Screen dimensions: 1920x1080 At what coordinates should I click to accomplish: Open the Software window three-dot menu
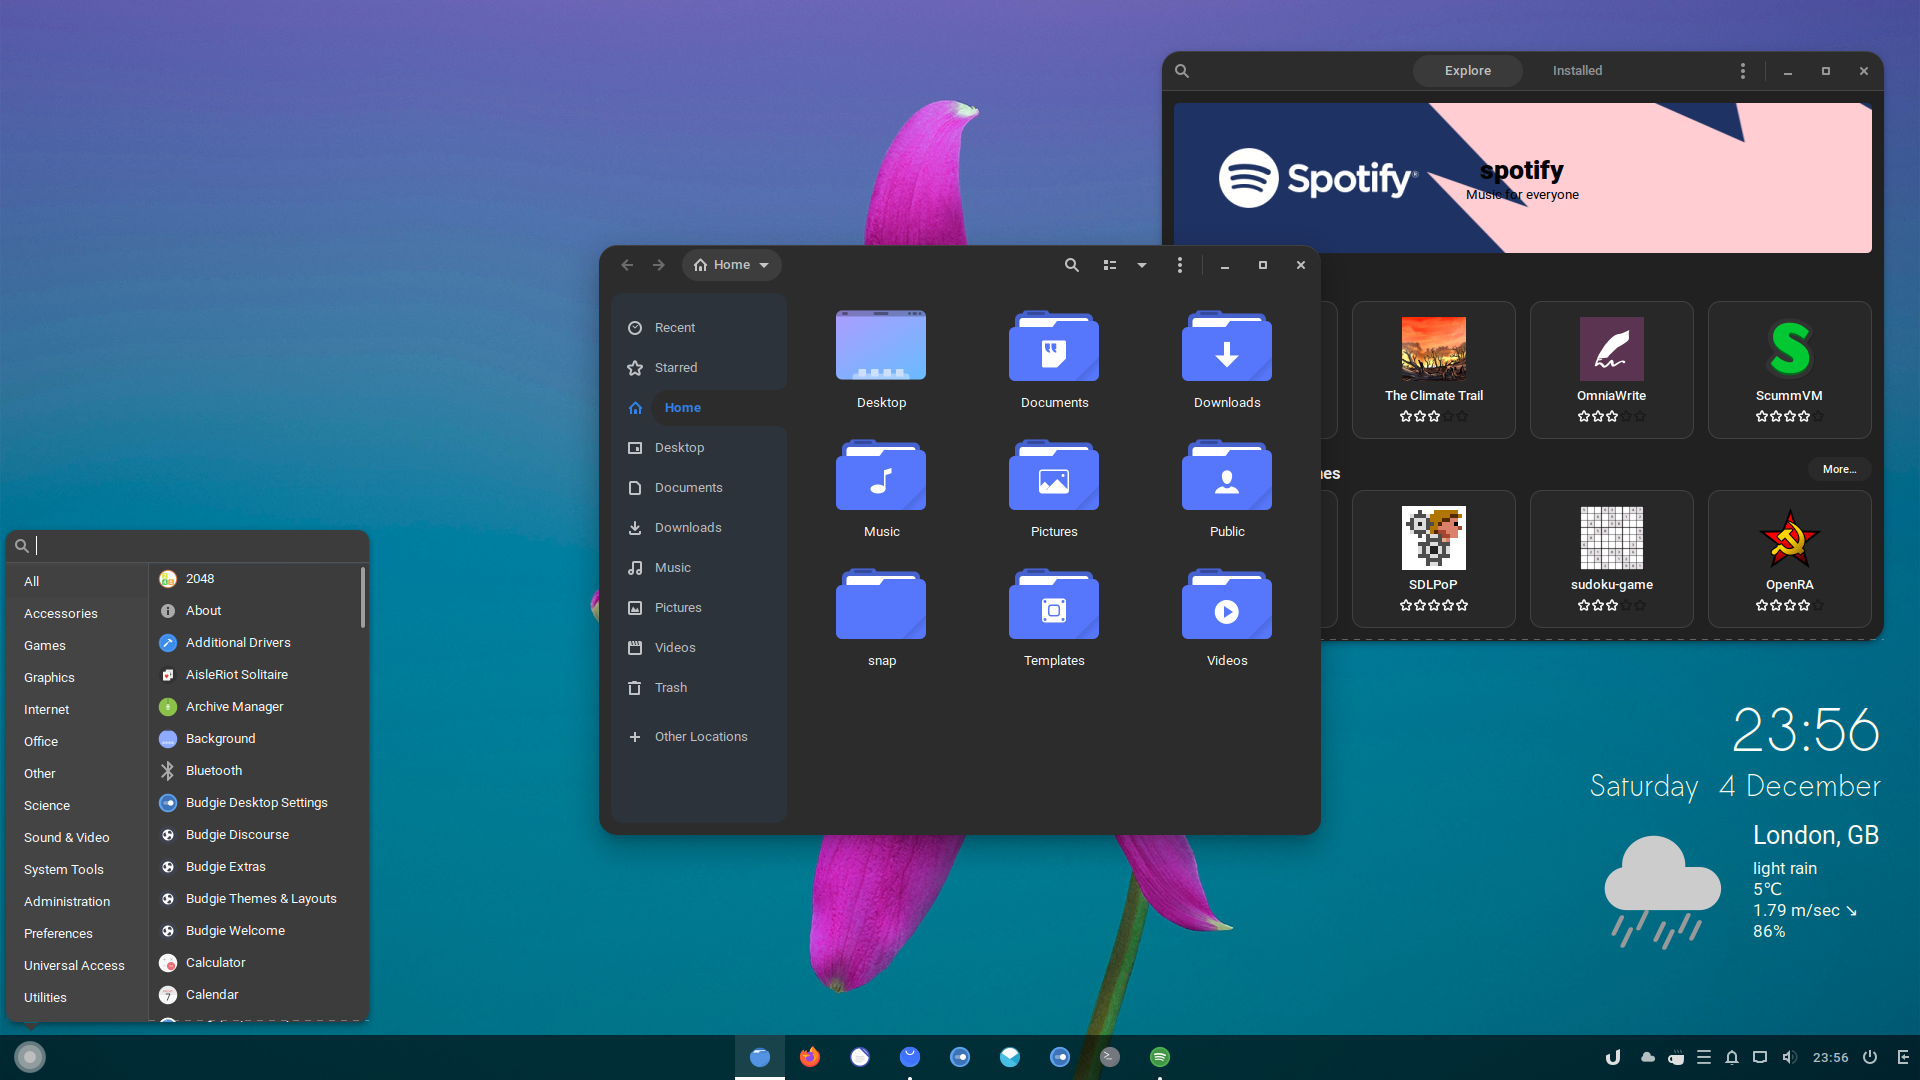coord(1743,71)
